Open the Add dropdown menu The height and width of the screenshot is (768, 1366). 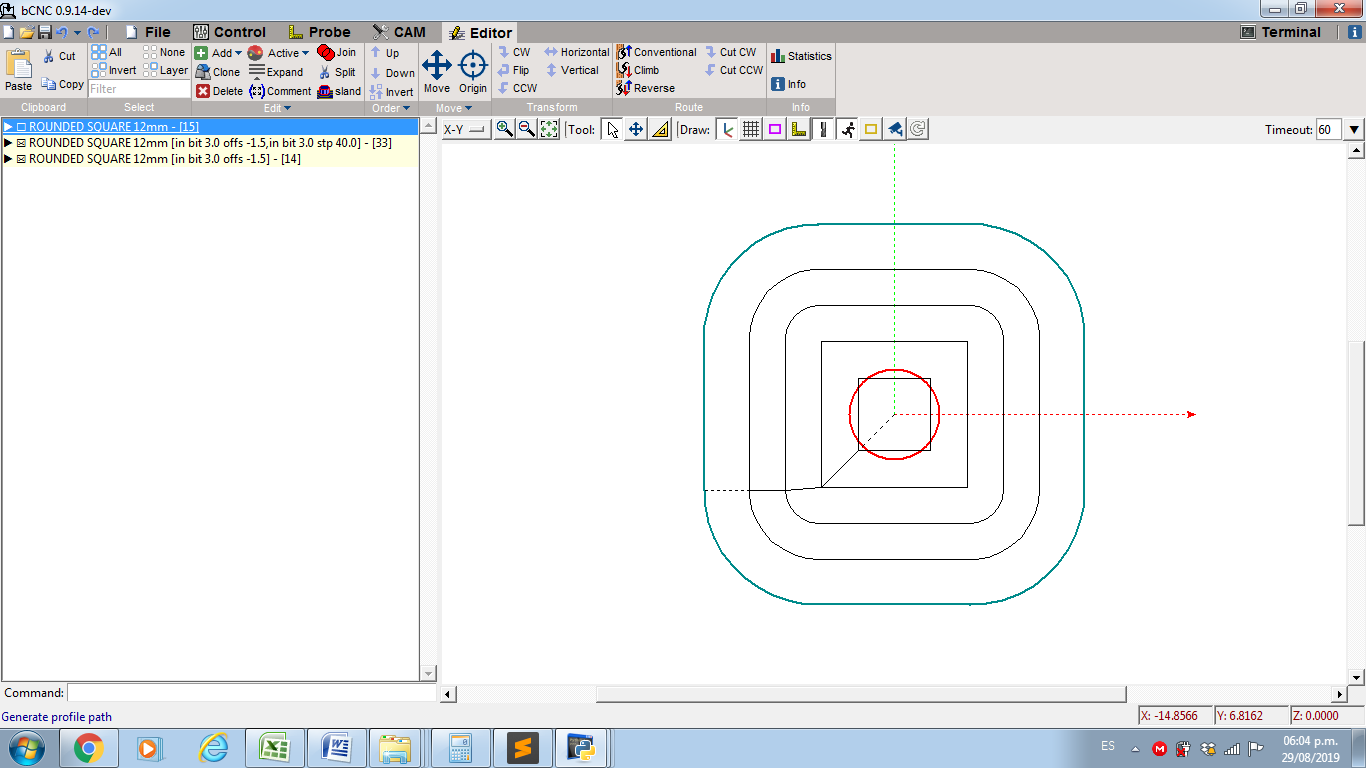tap(237, 53)
